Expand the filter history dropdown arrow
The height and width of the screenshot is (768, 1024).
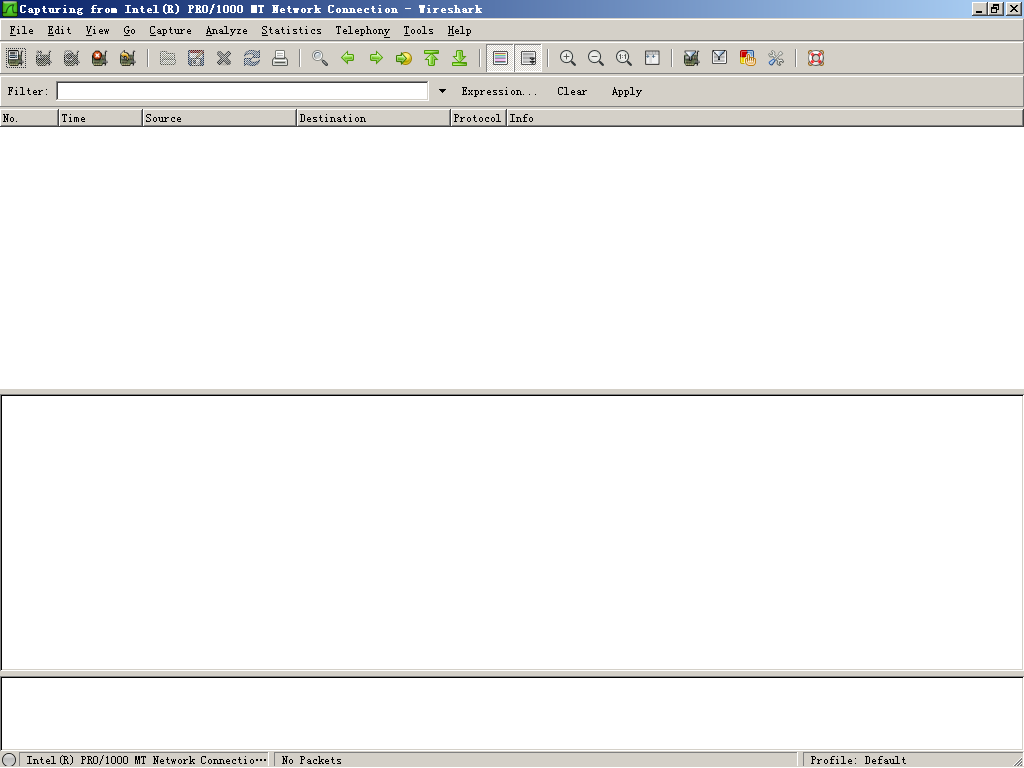442,91
